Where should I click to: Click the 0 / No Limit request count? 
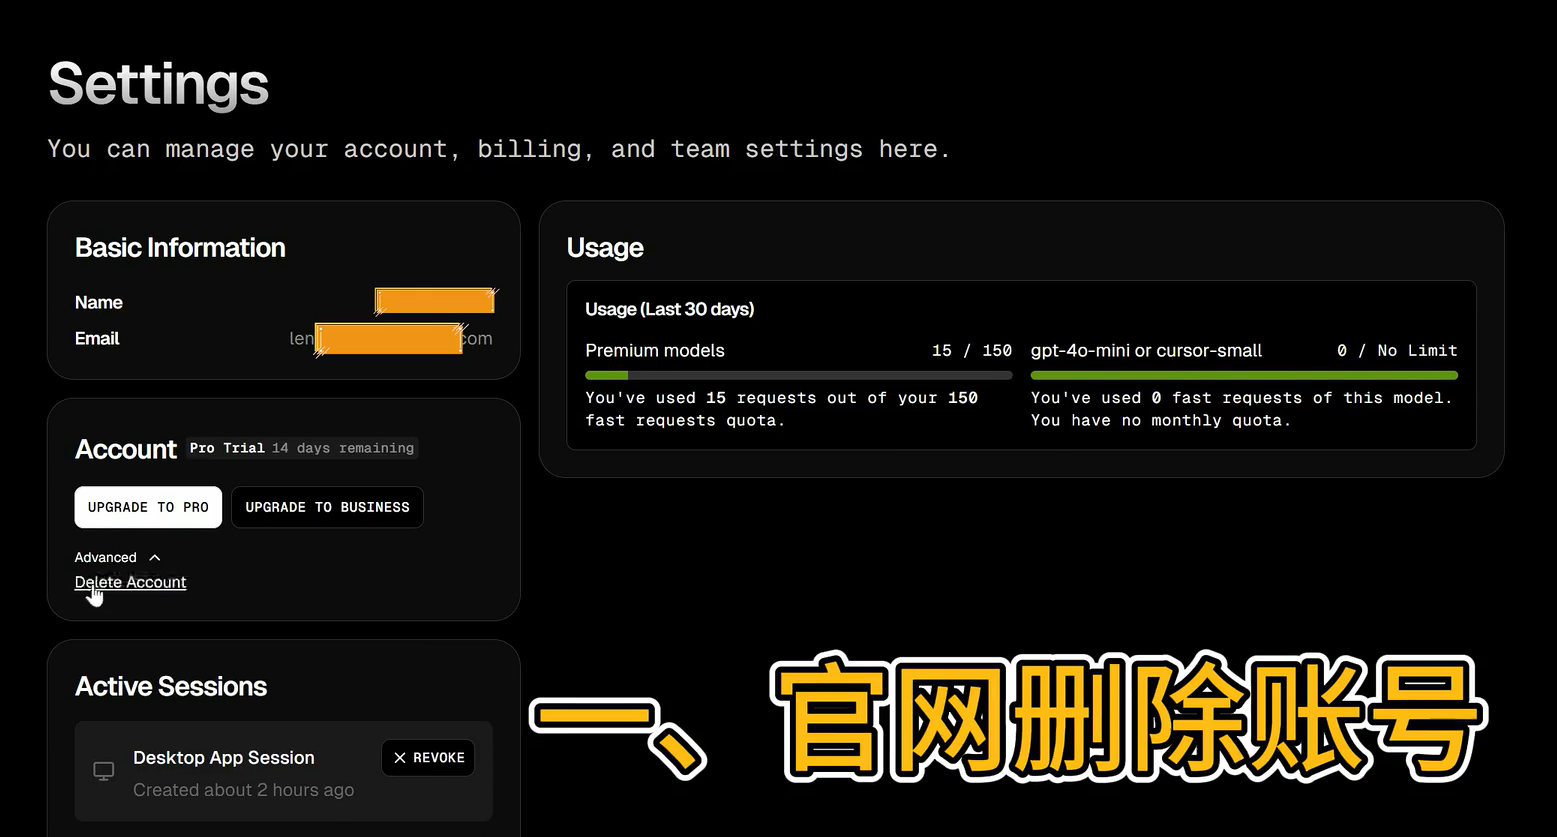(x=1397, y=351)
